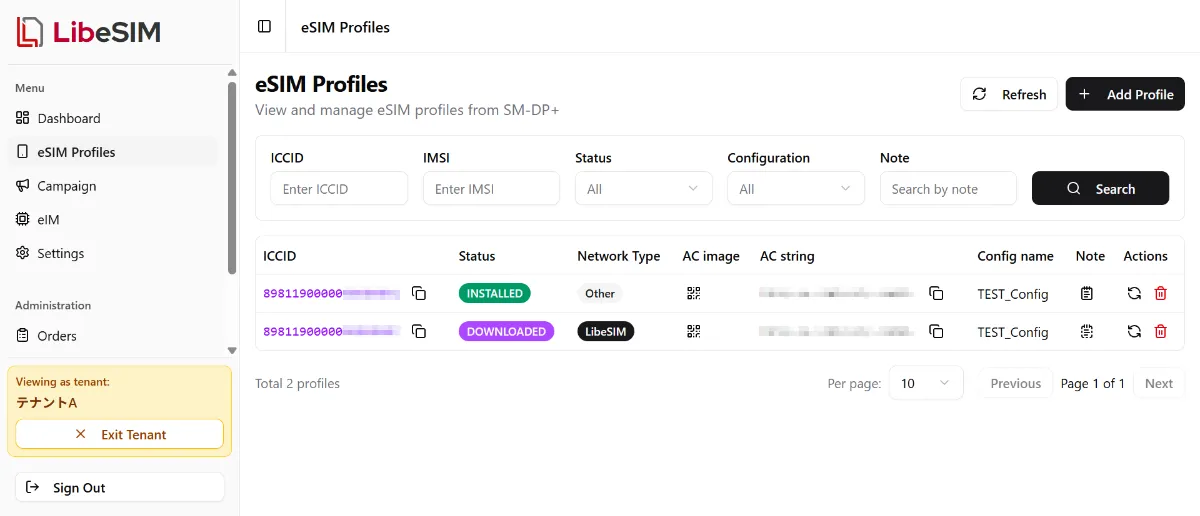The width and height of the screenshot is (1200, 516).
Task: Open note for the INSTALLED profile
Action: click(x=1087, y=293)
